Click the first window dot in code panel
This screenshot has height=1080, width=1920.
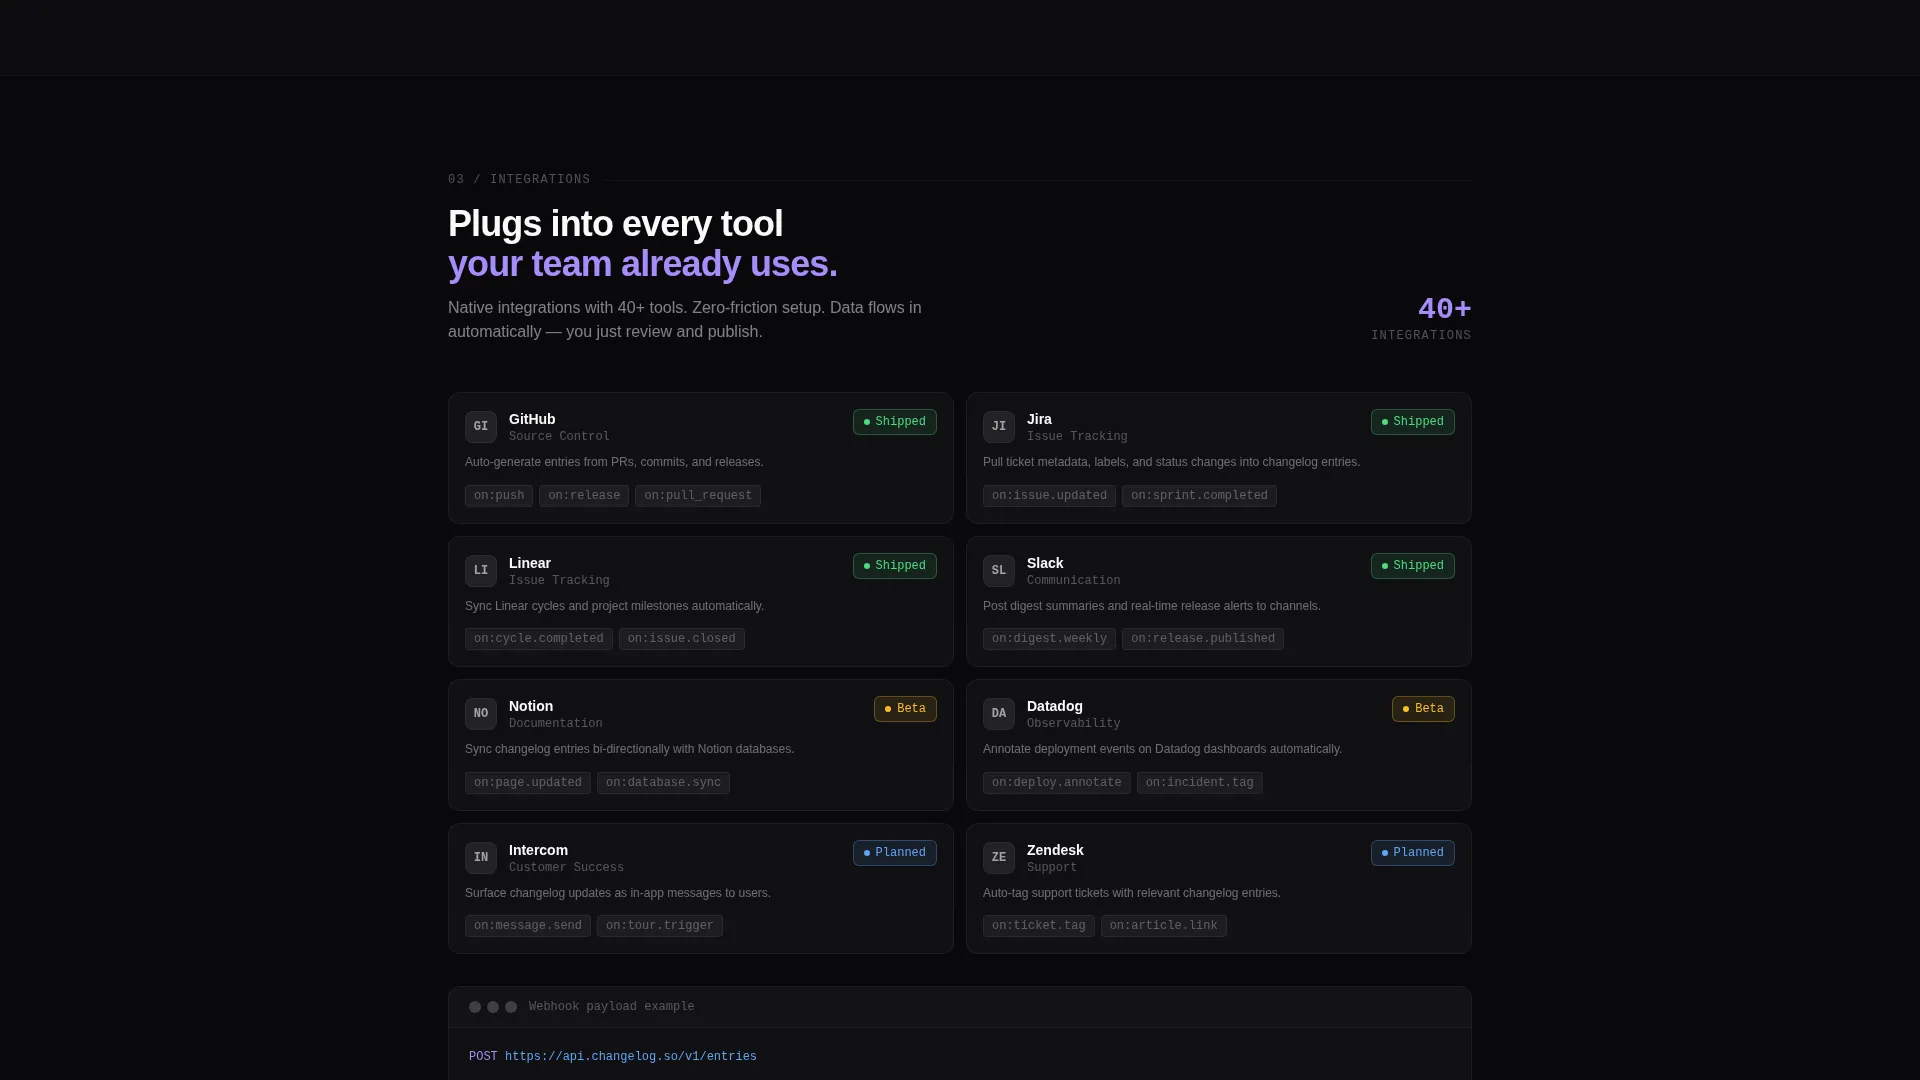[x=475, y=1007]
